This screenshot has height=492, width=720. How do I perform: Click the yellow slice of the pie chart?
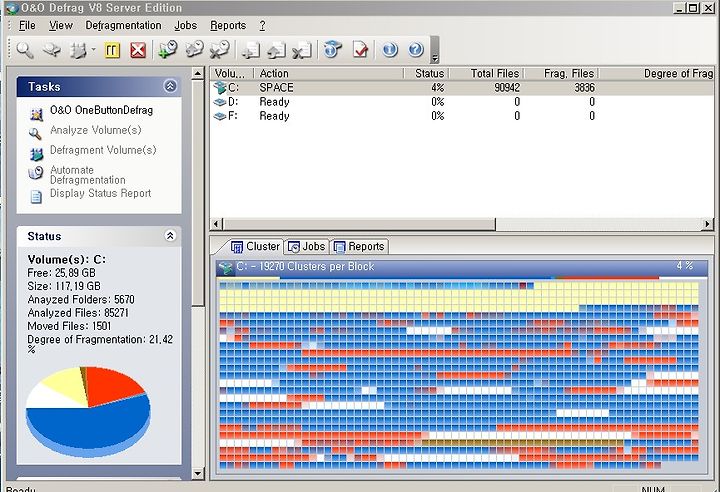[67, 384]
